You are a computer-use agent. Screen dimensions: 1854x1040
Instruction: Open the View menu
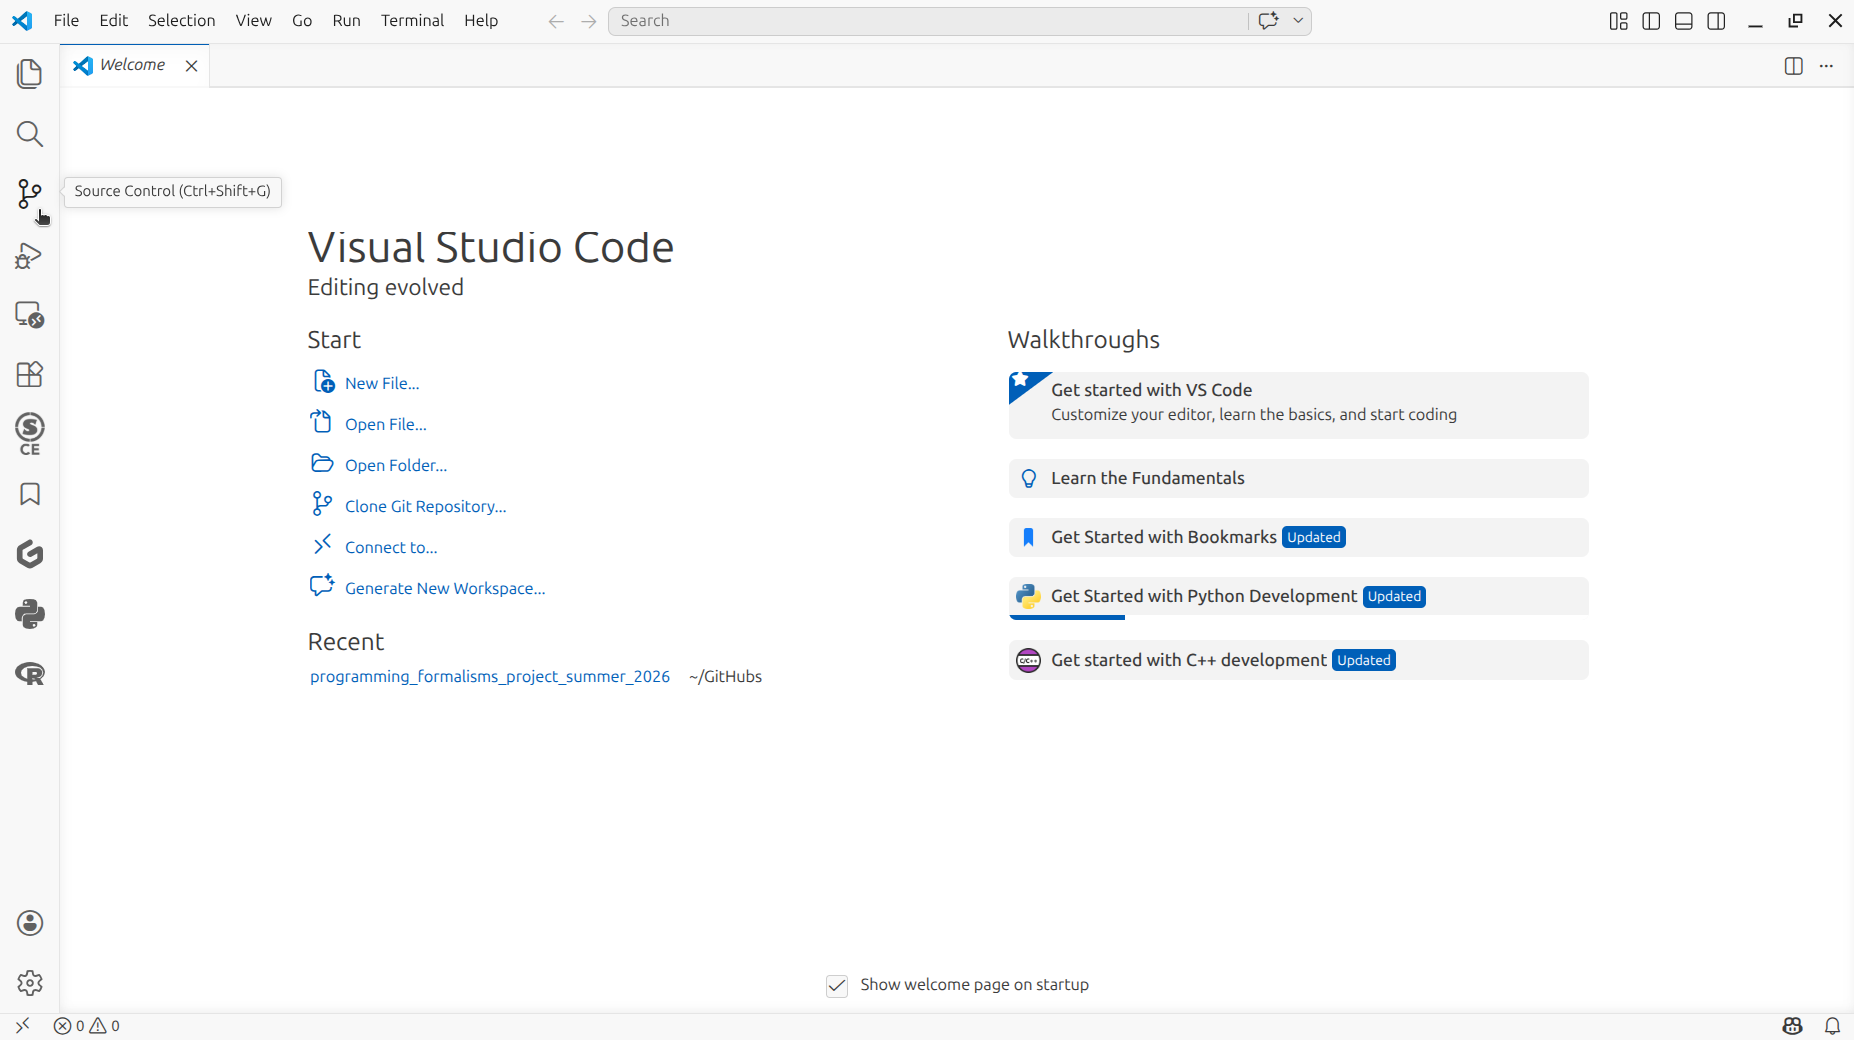click(x=253, y=21)
